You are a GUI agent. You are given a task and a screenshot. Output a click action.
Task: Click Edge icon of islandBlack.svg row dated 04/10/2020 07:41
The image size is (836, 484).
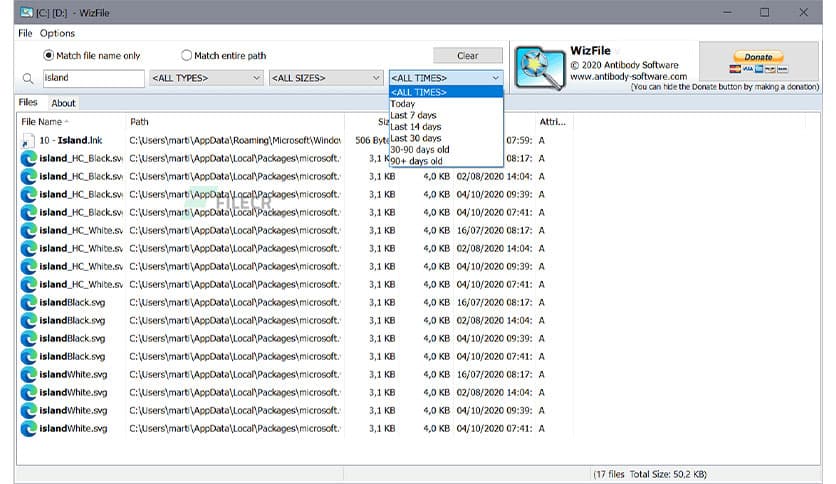pyautogui.click(x=28, y=357)
